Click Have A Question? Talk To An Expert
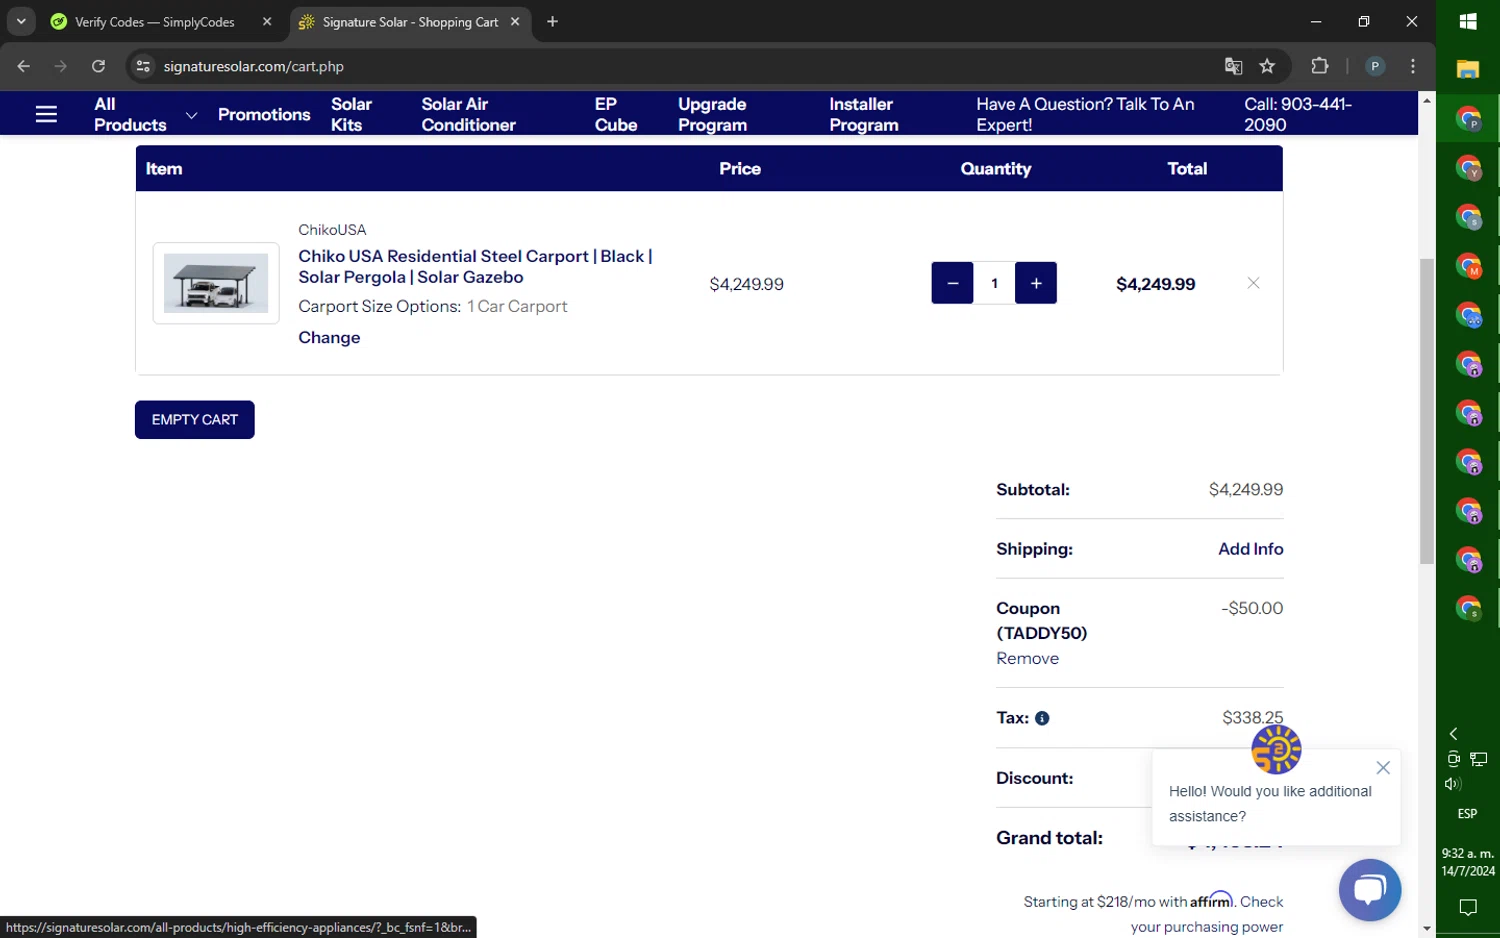Screen dimensions: 1500x938 [1085, 114]
